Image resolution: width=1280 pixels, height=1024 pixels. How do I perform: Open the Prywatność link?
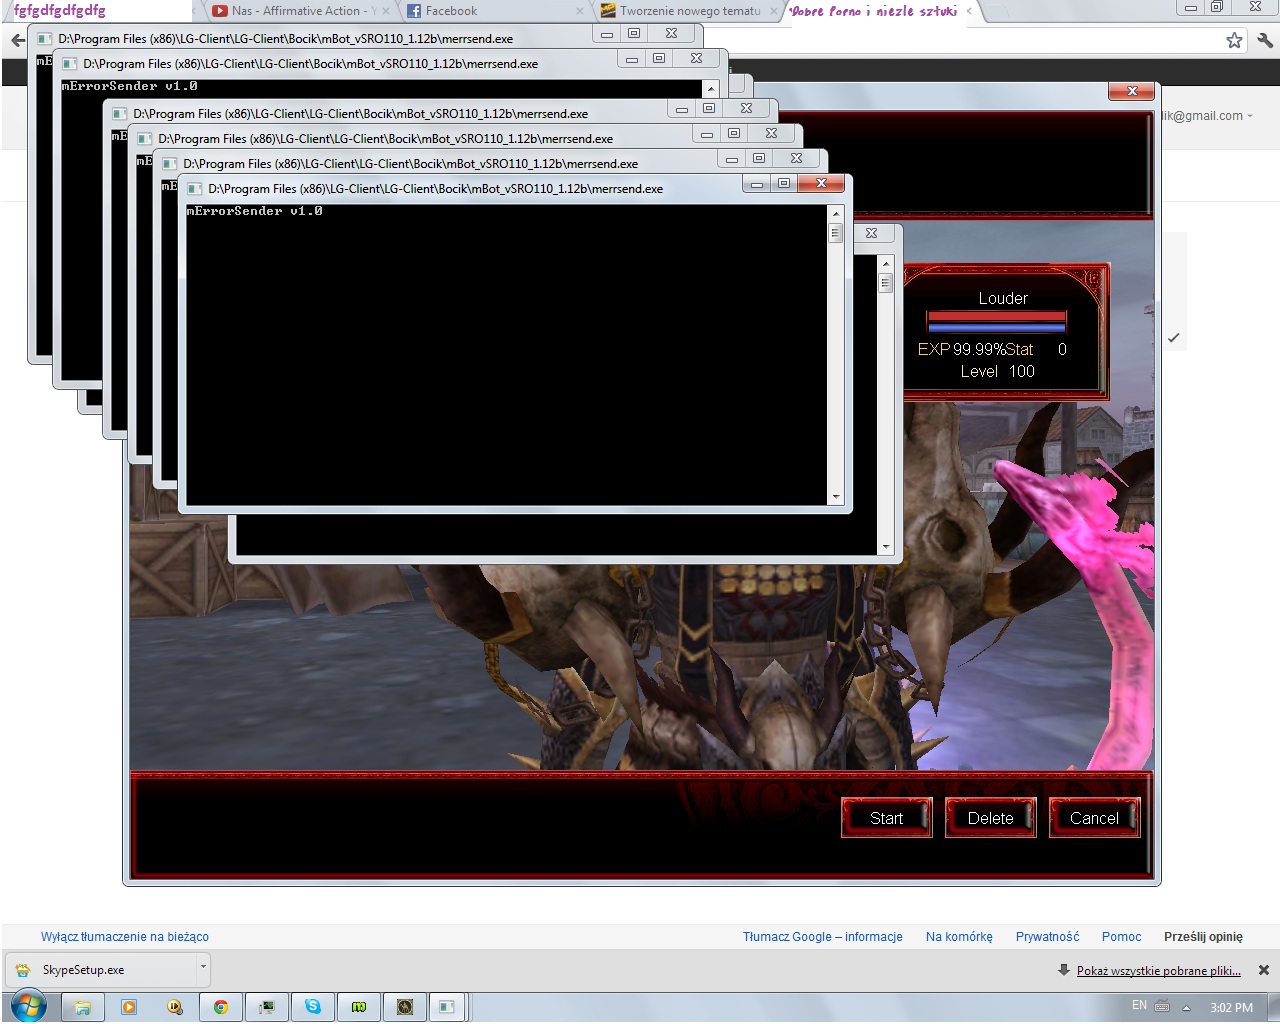point(1047,937)
